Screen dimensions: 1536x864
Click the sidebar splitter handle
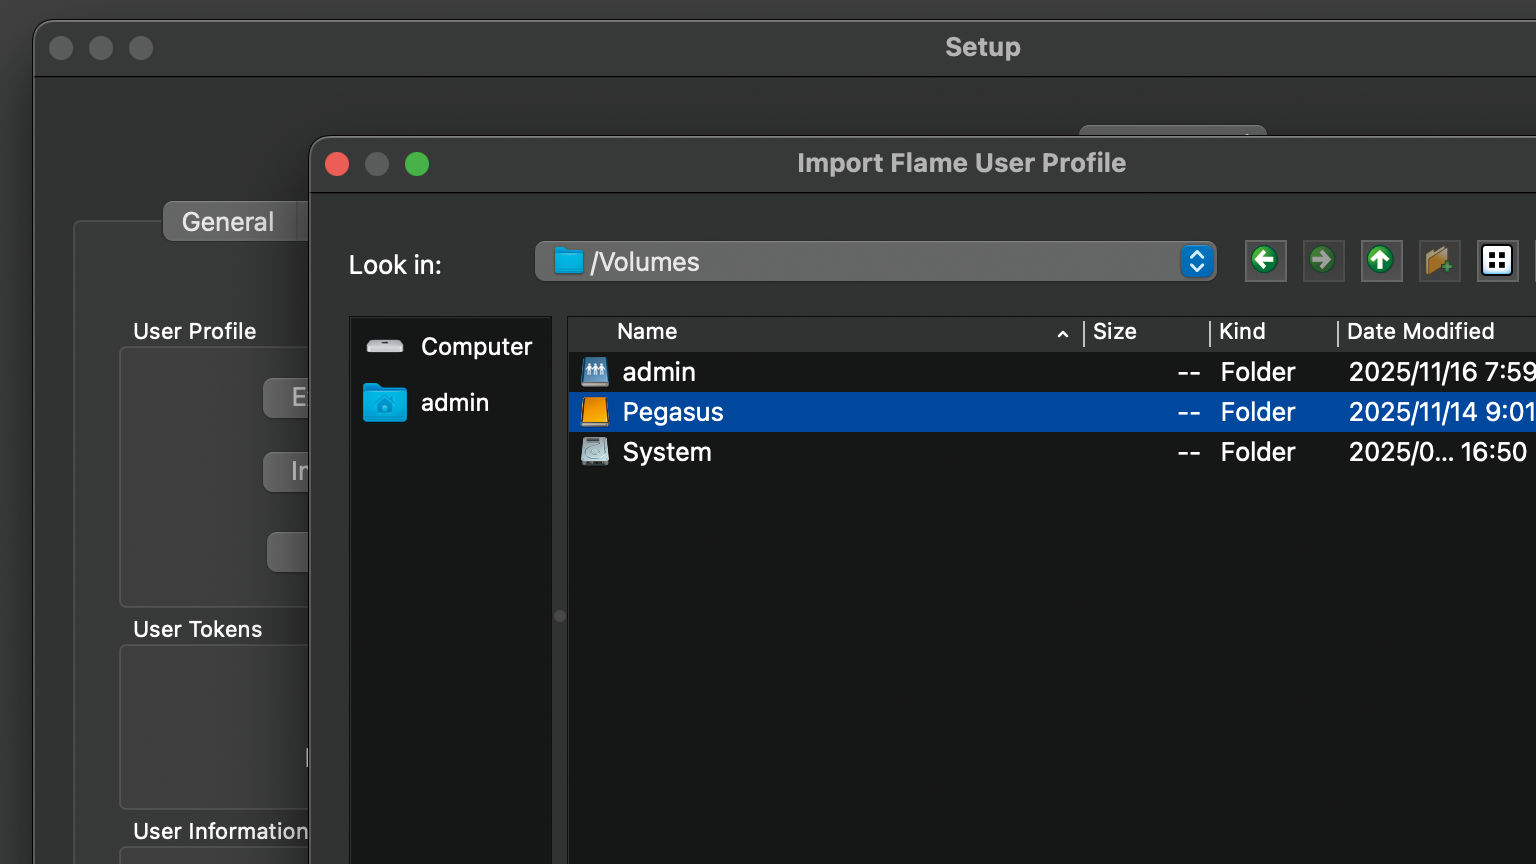pos(560,616)
